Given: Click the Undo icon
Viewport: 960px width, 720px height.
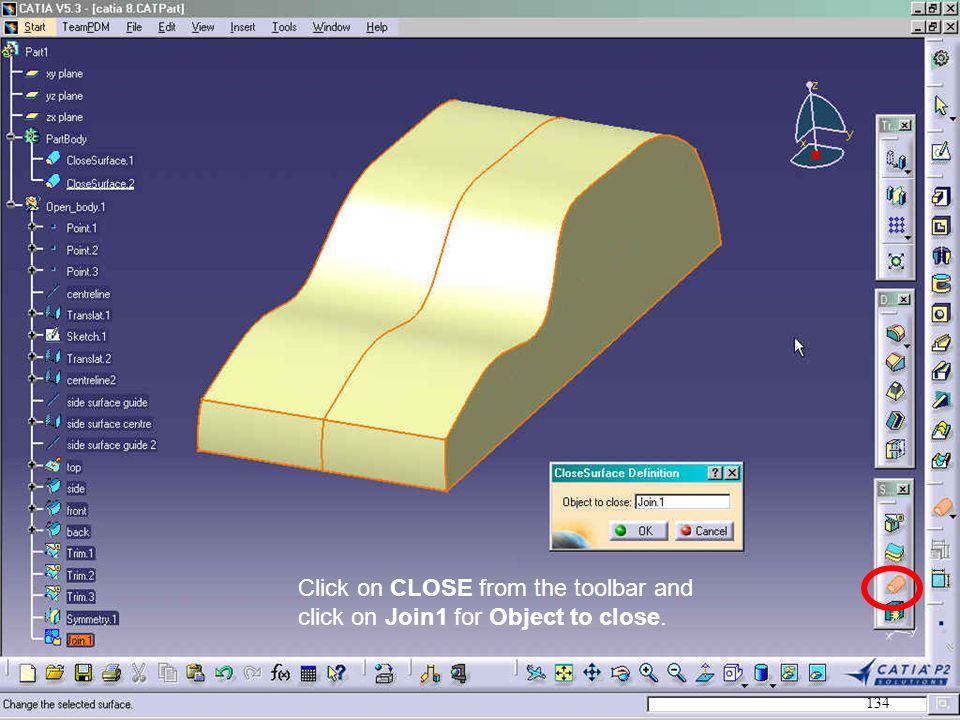Looking at the screenshot, I should (x=223, y=673).
